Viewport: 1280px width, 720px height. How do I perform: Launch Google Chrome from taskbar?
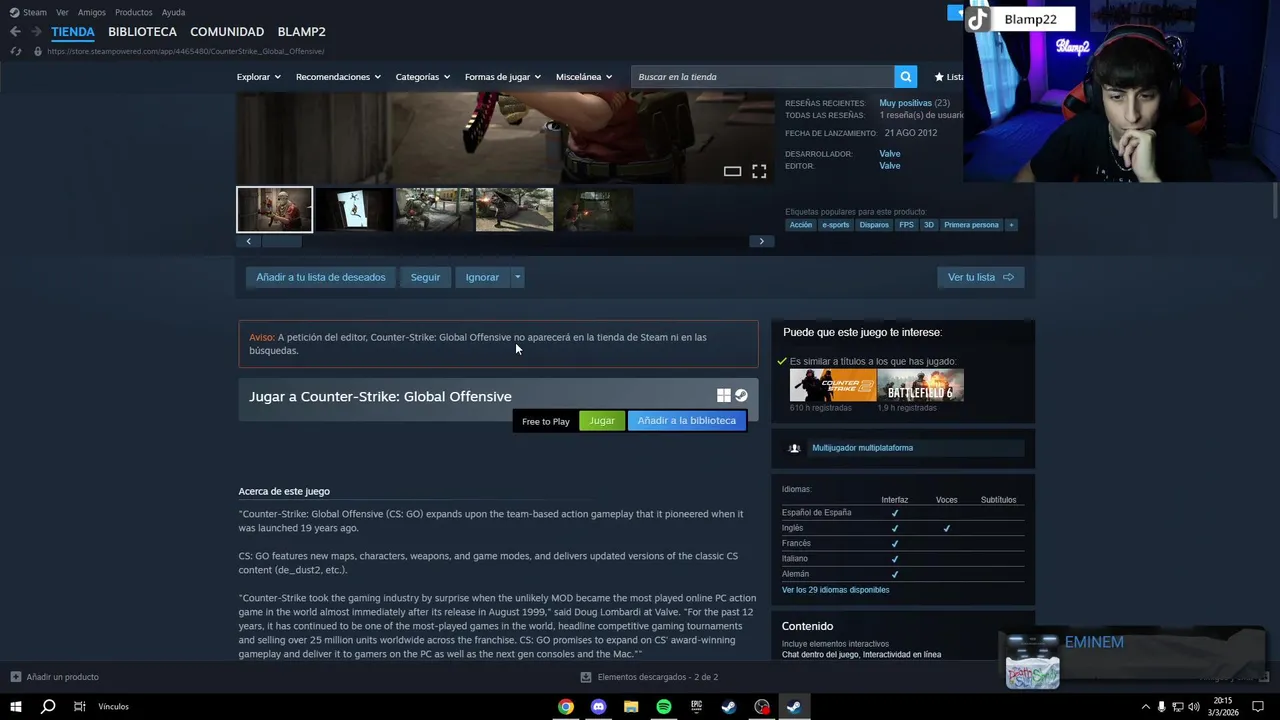566,707
